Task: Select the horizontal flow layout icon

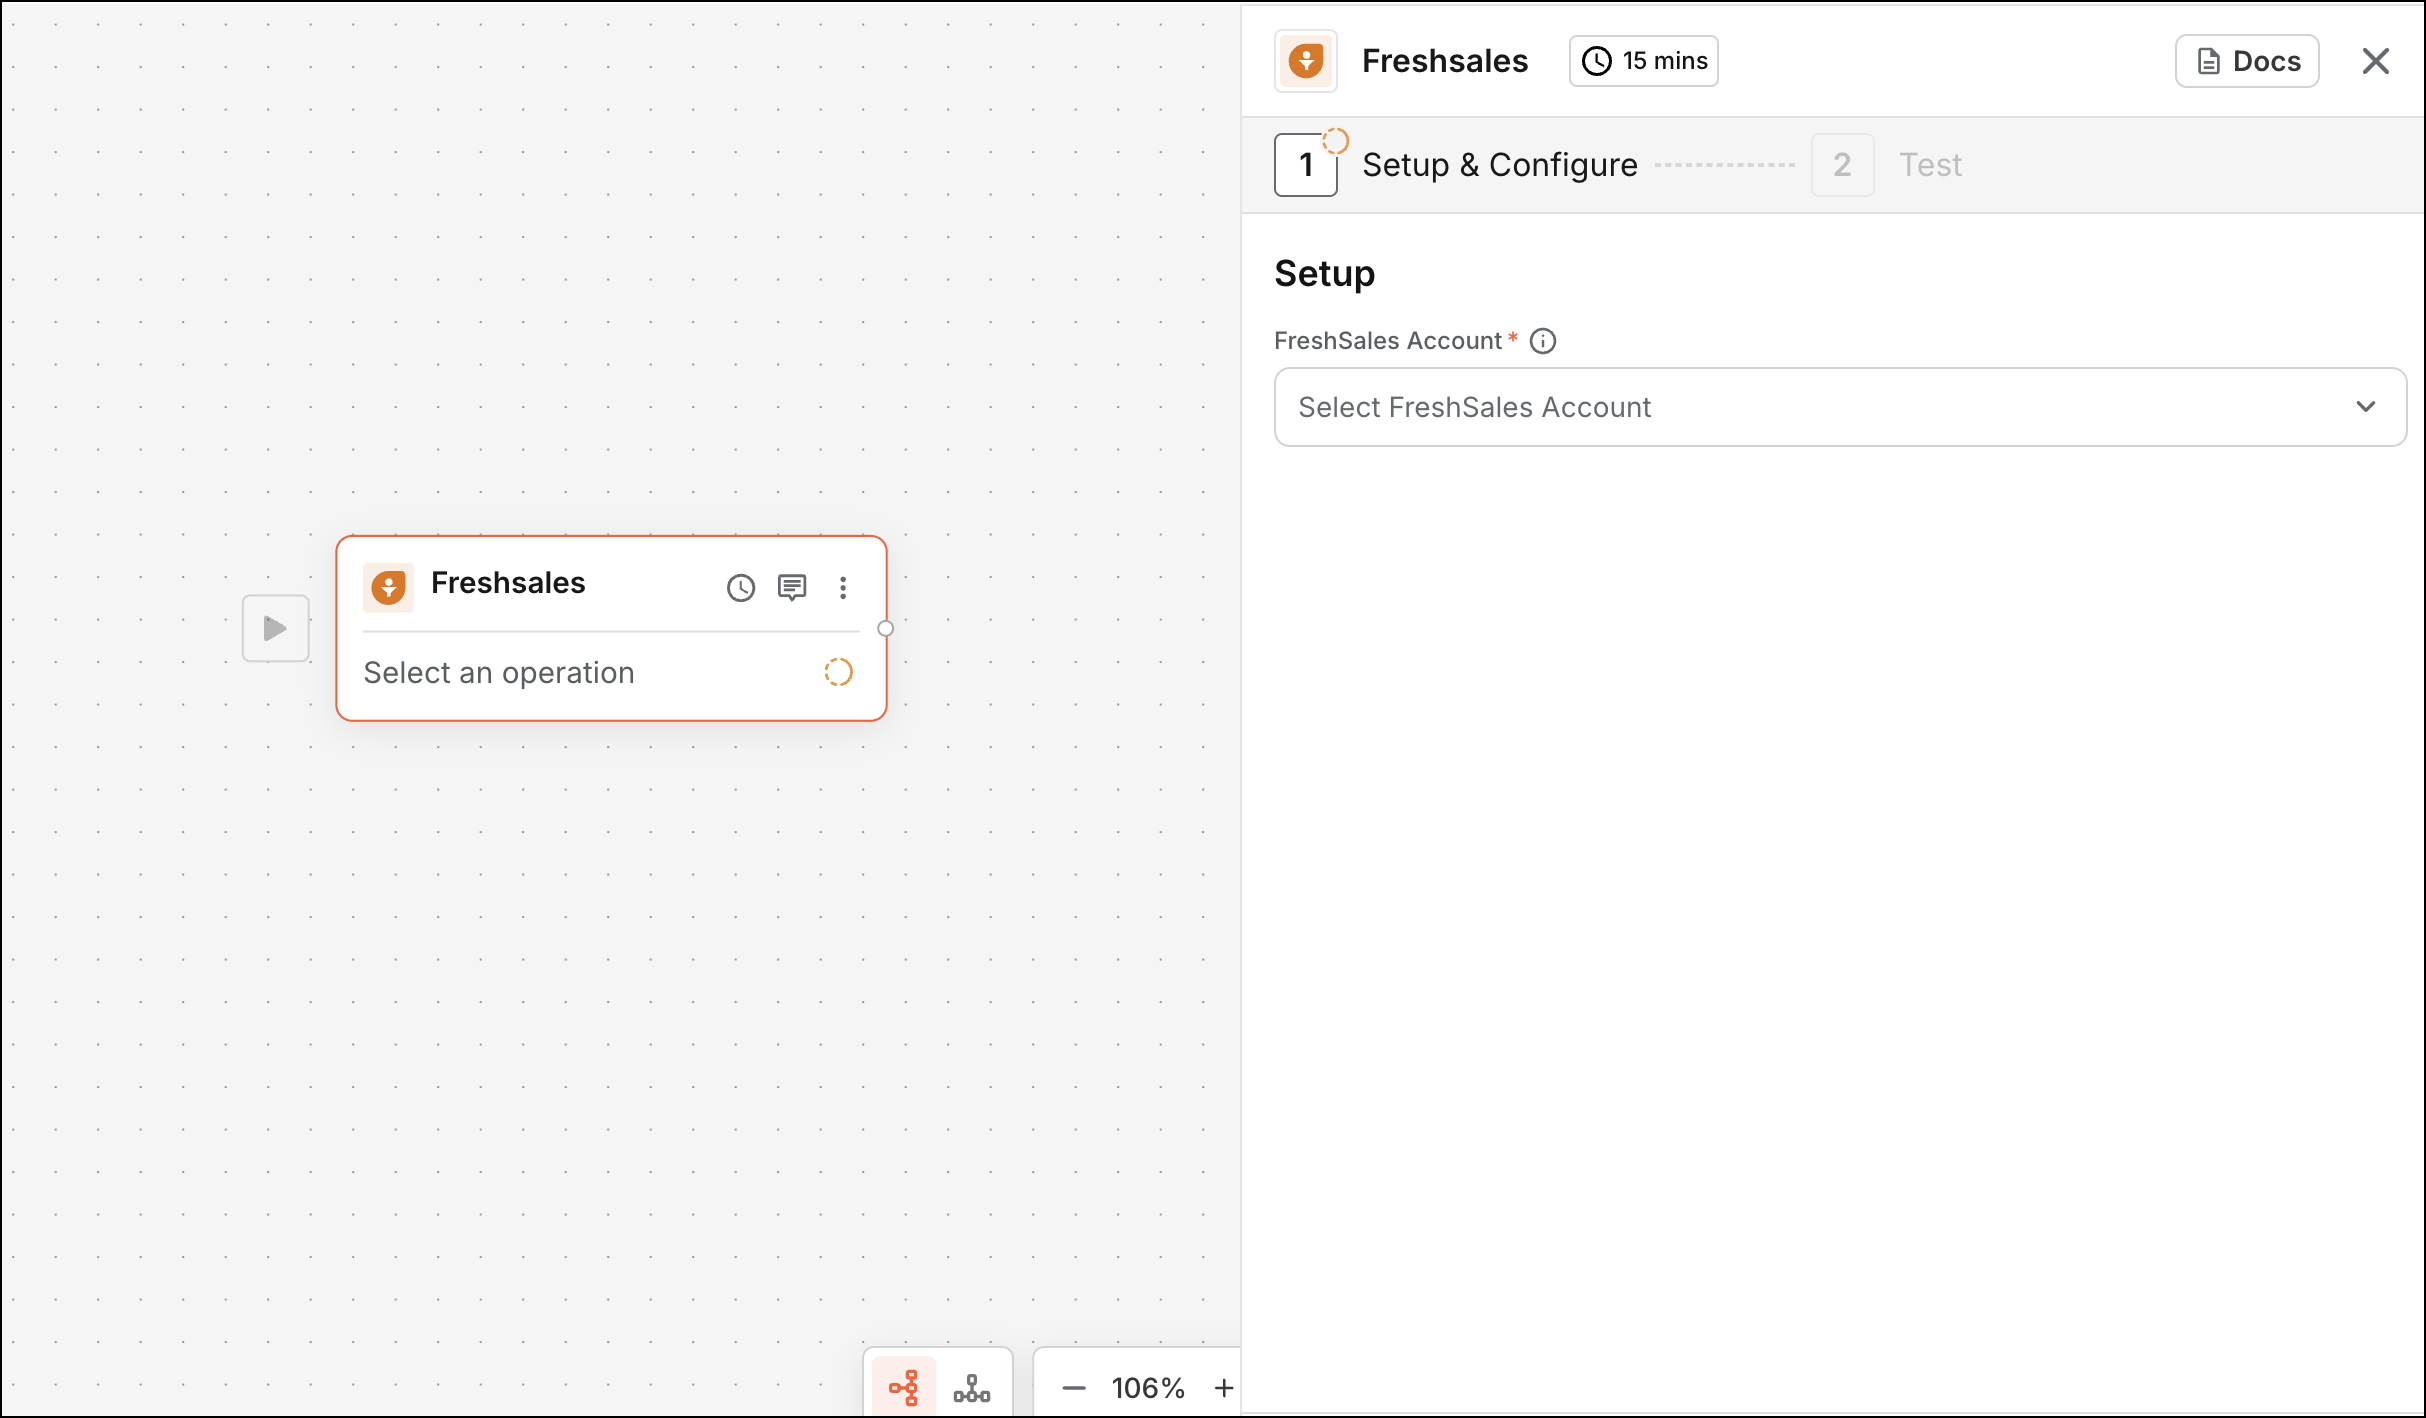Action: [904, 1388]
